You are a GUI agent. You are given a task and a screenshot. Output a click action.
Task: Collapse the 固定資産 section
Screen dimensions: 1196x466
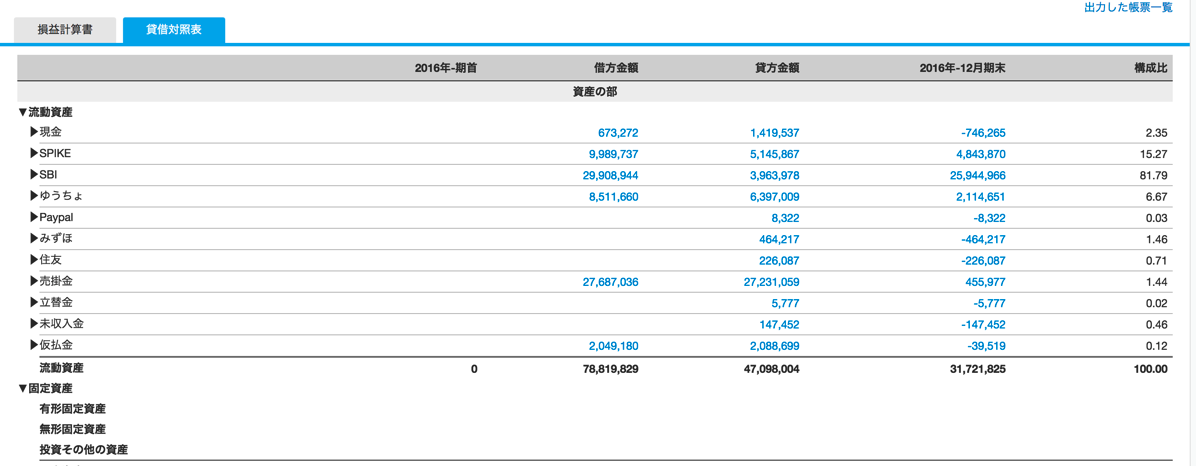[24, 388]
